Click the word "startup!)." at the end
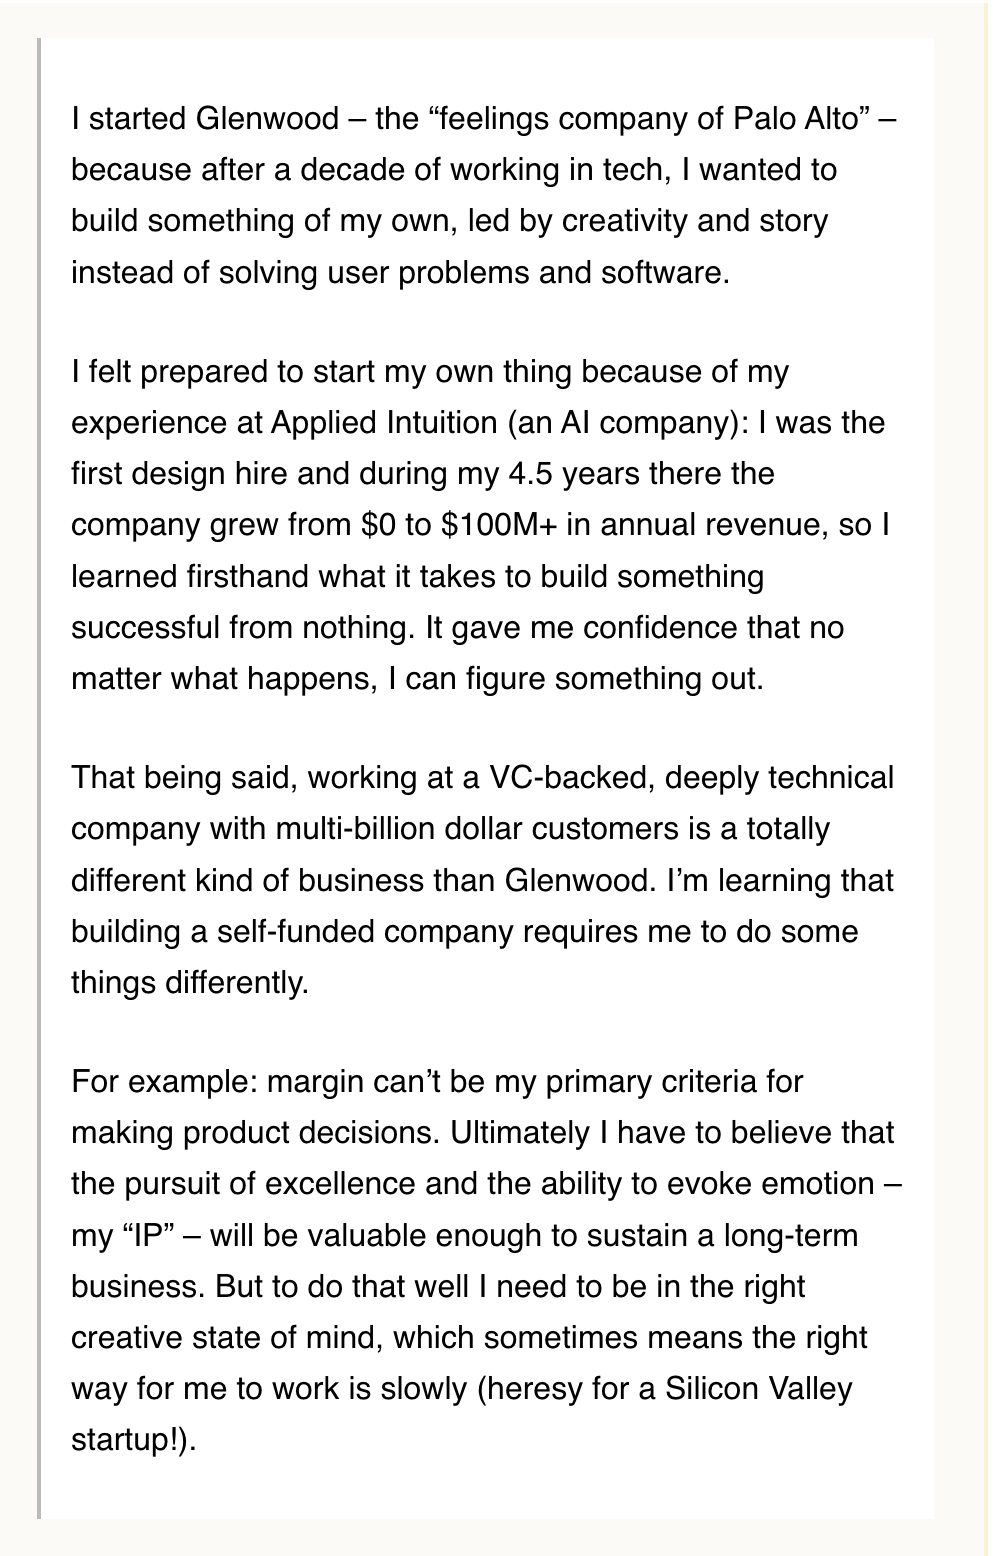The width and height of the screenshot is (996, 1556). 133,1440
